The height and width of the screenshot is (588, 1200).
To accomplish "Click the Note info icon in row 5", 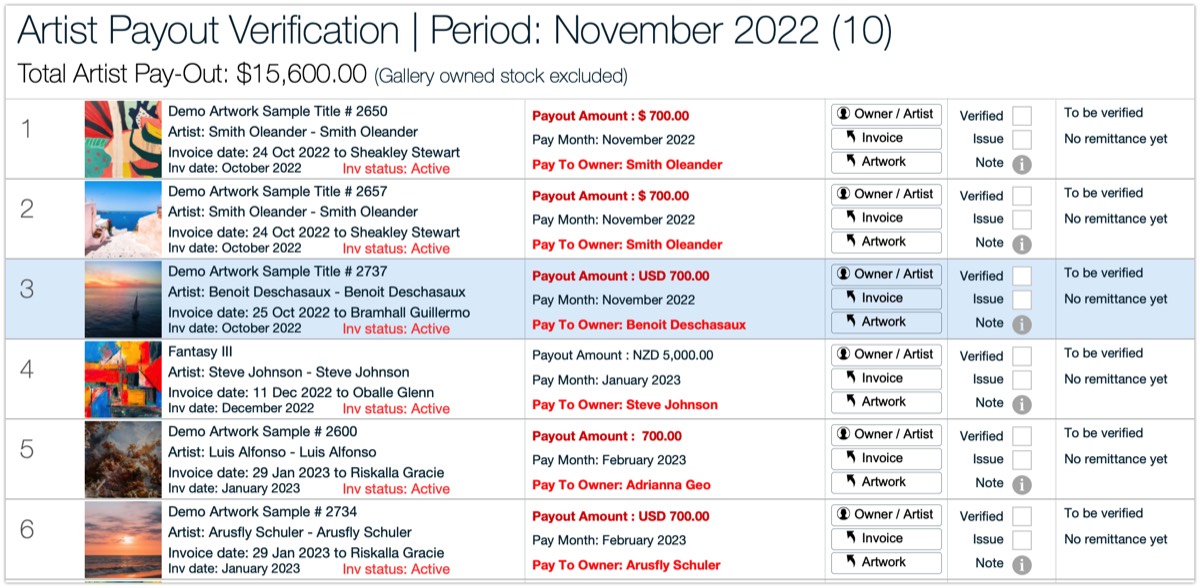I will pyautogui.click(x=1021, y=484).
